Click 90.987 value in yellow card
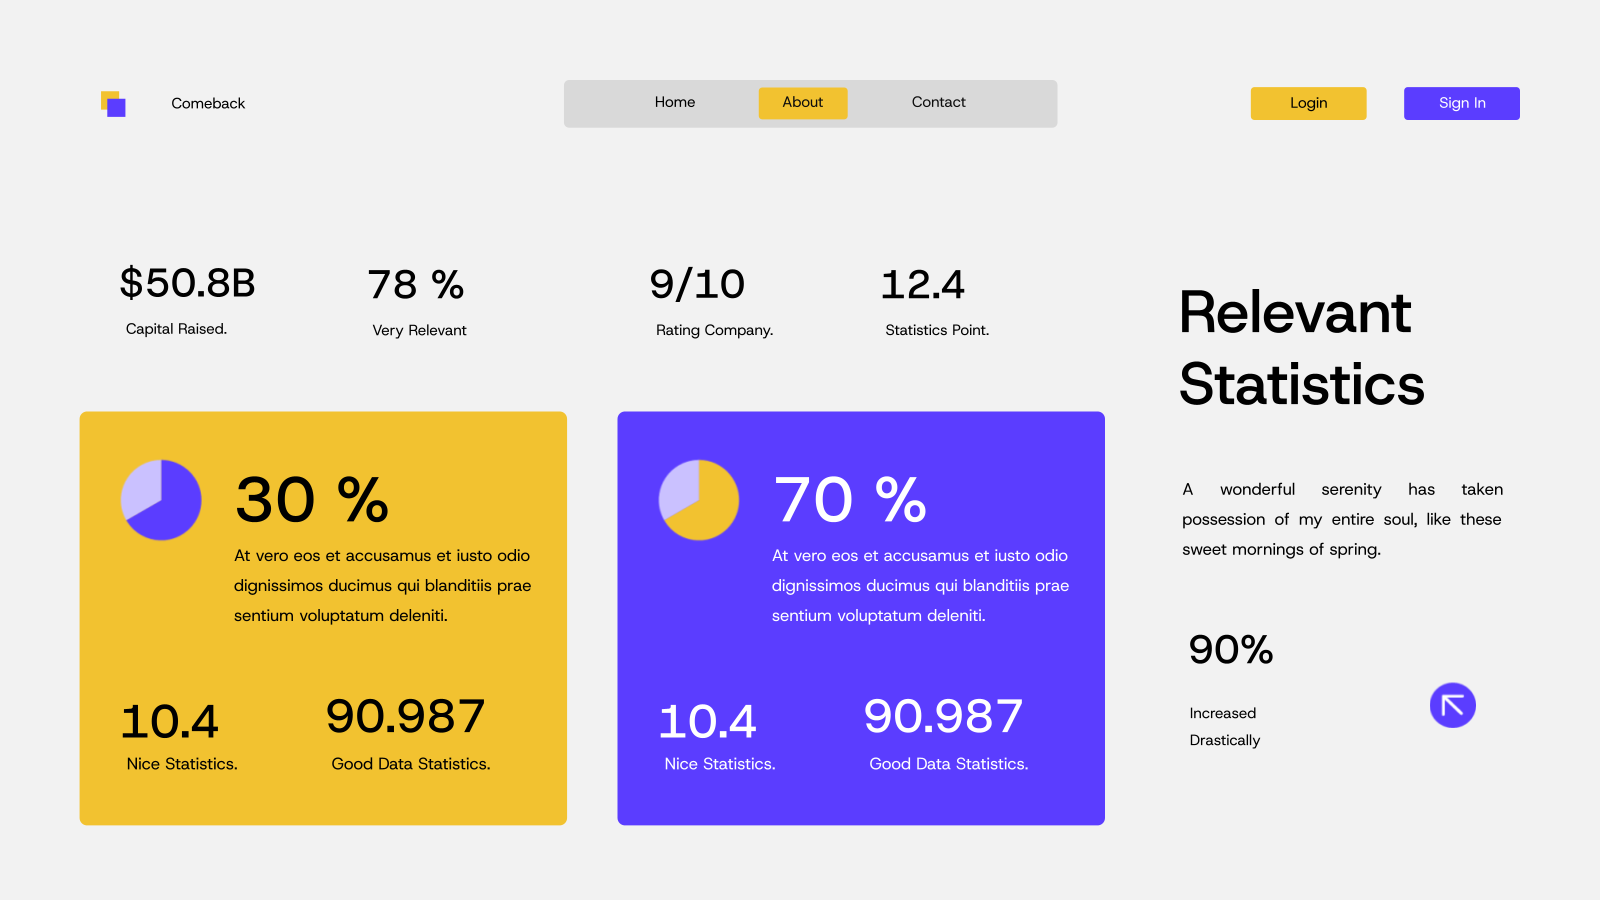This screenshot has width=1600, height=900. tap(406, 717)
